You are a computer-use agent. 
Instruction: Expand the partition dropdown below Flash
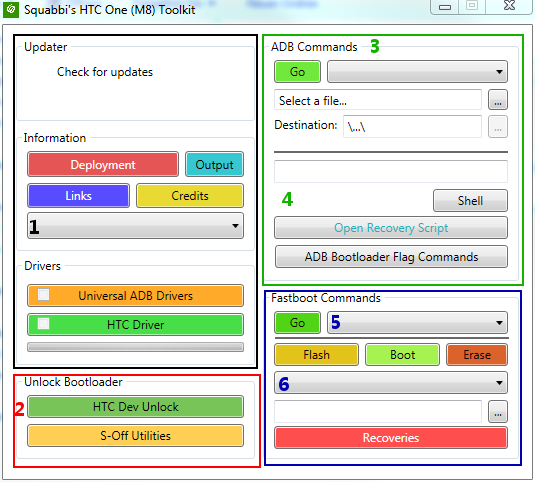[x=391, y=383]
